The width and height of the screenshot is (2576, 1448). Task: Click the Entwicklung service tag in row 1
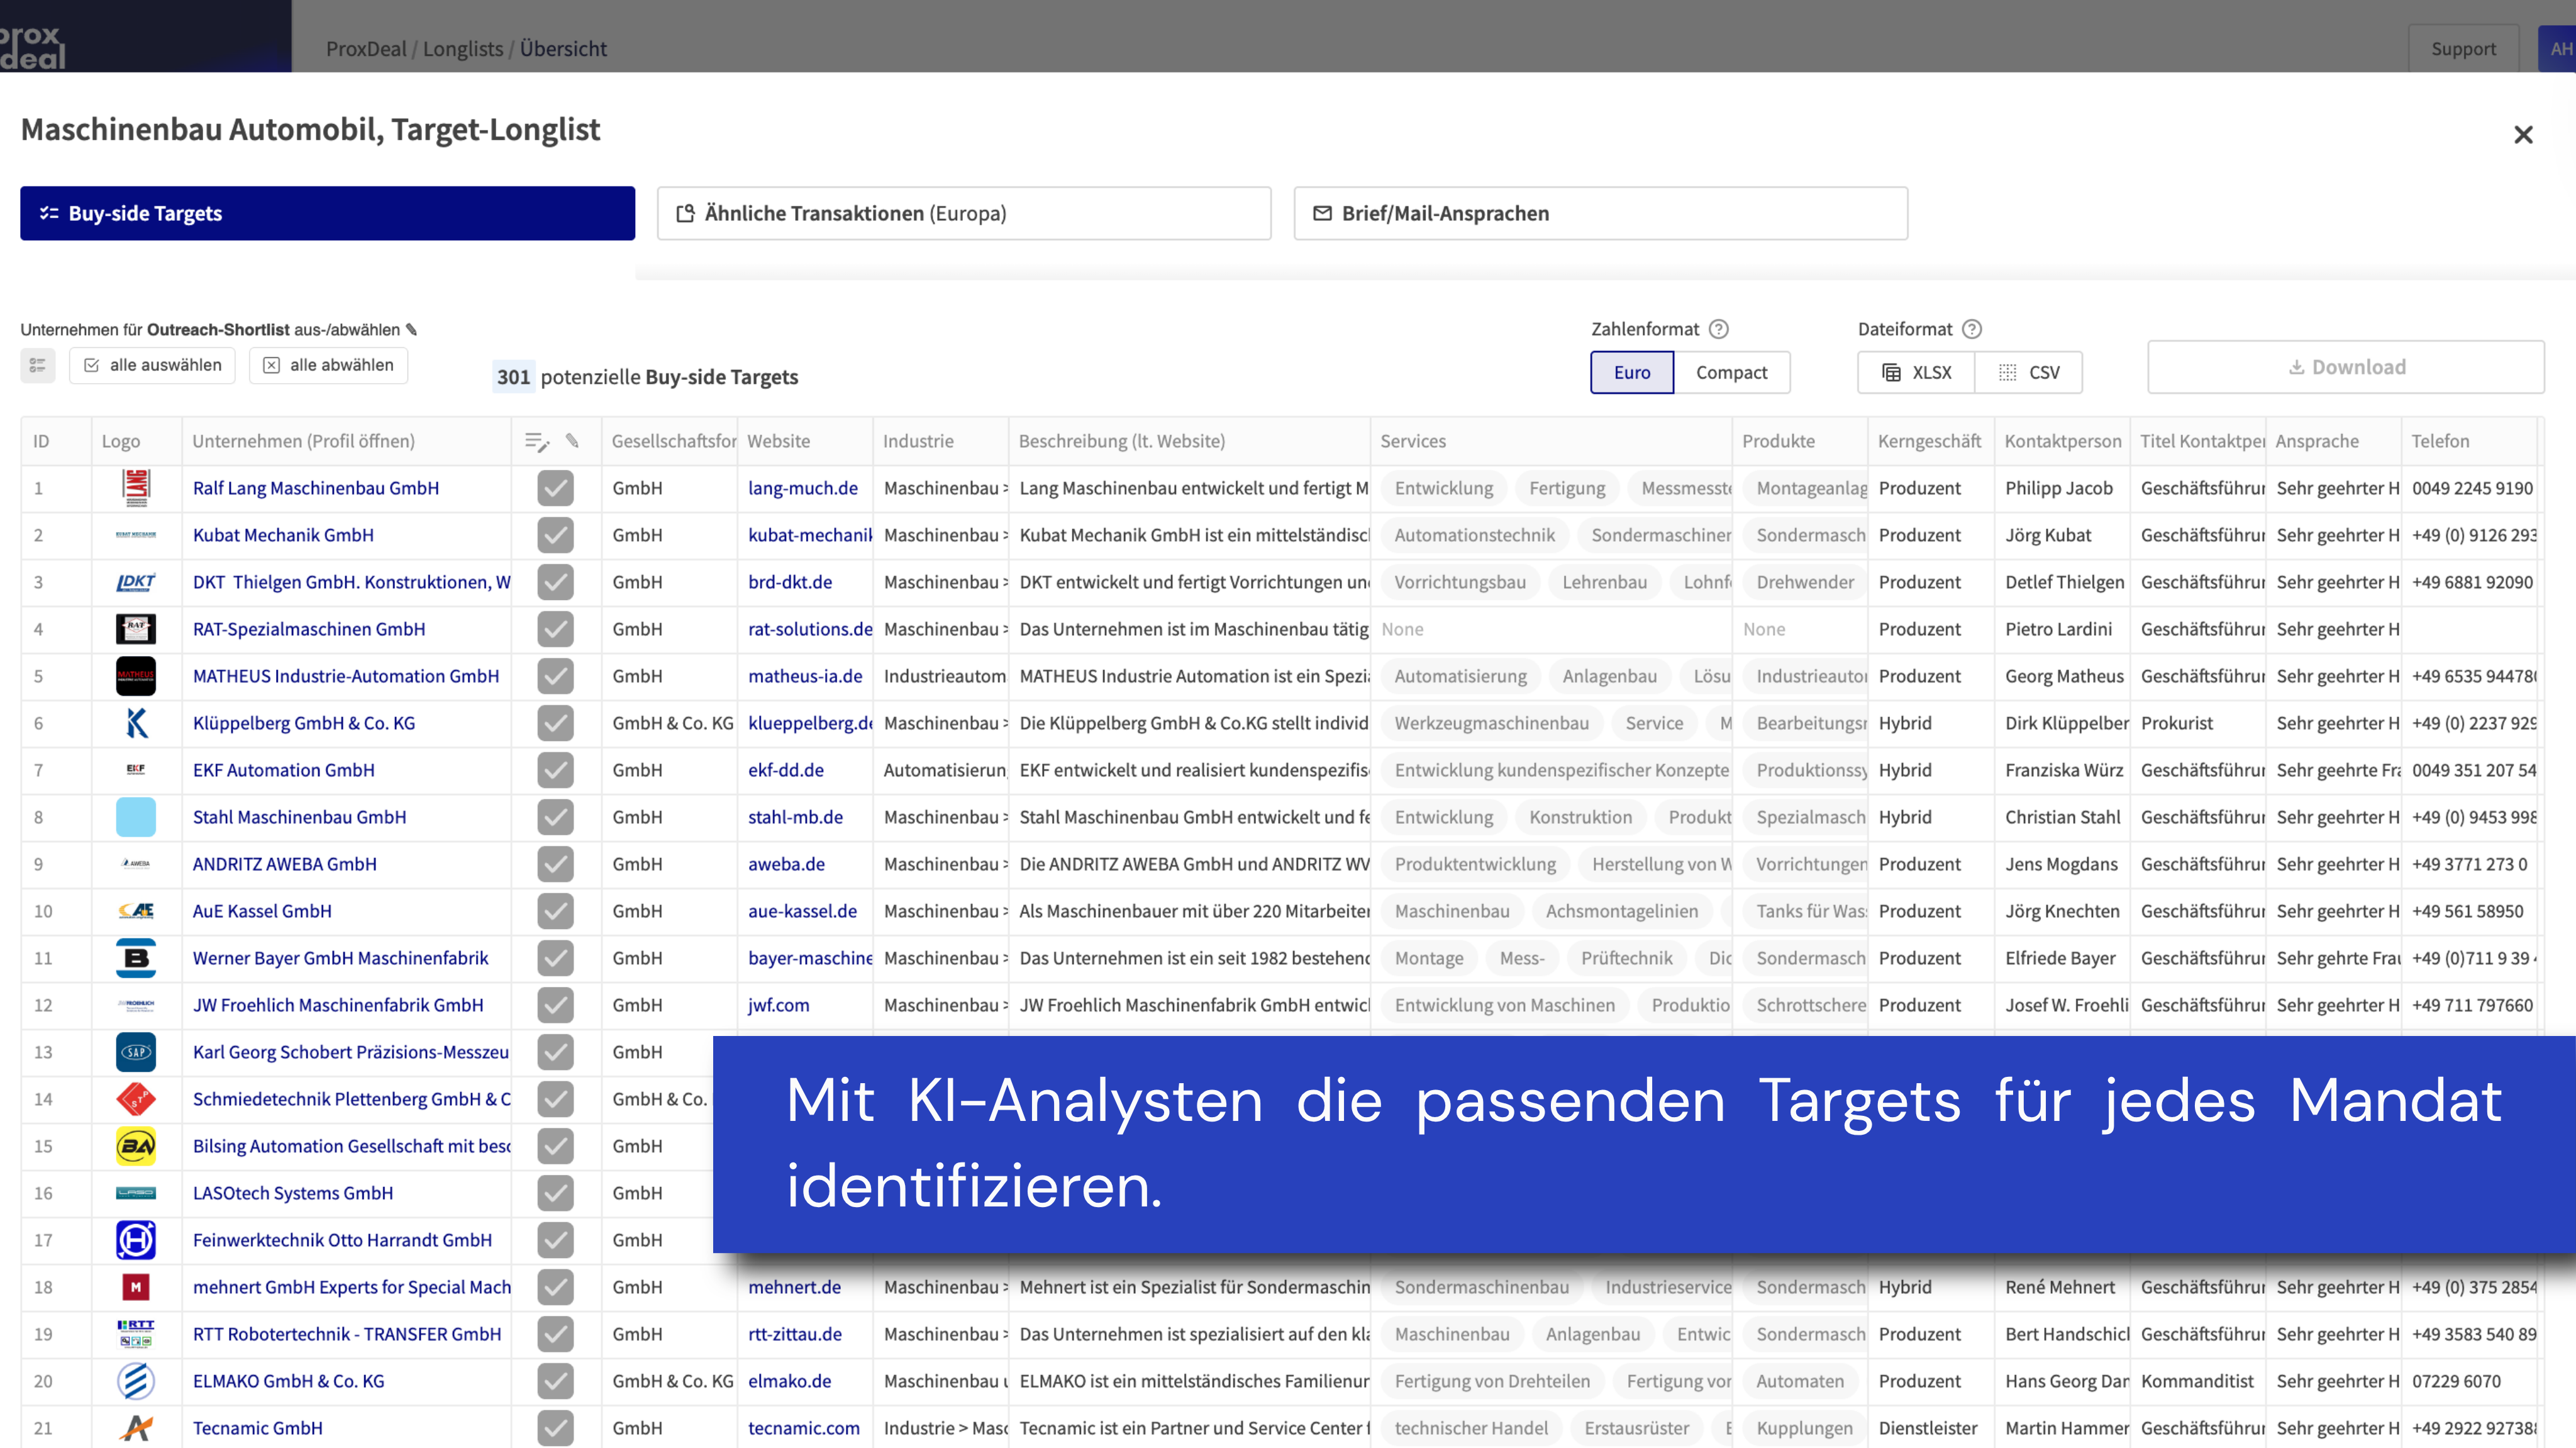click(1443, 488)
